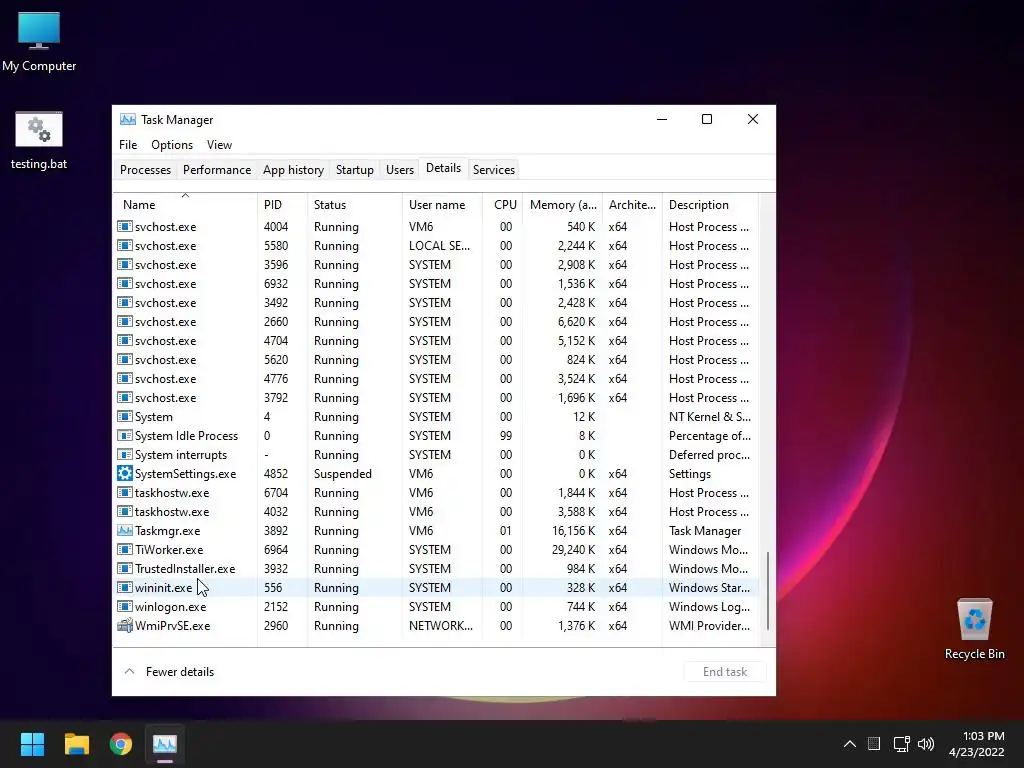Click the WmiPrvSE.exe process icon
Viewport: 1024px width, 768px height.
pos(125,626)
